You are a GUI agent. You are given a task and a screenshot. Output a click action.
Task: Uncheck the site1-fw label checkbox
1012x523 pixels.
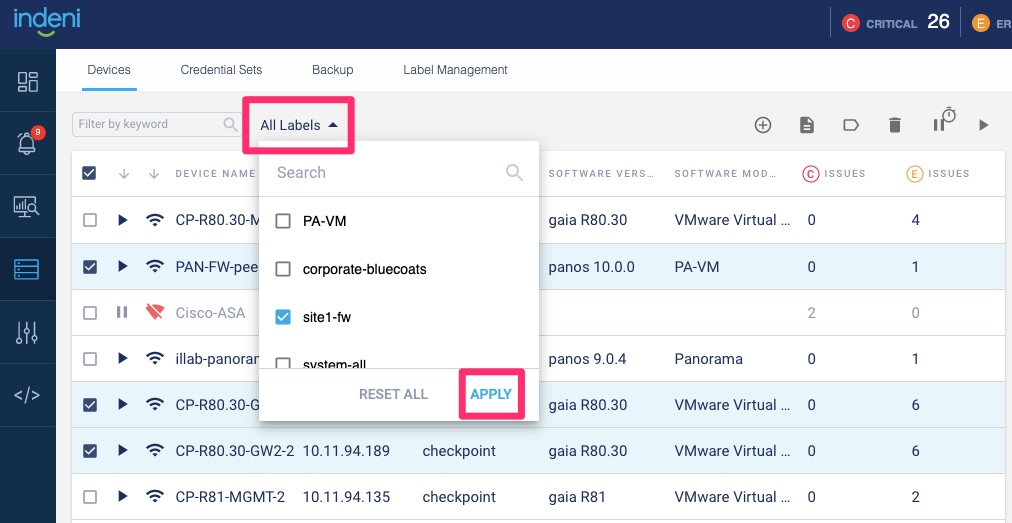click(x=283, y=317)
